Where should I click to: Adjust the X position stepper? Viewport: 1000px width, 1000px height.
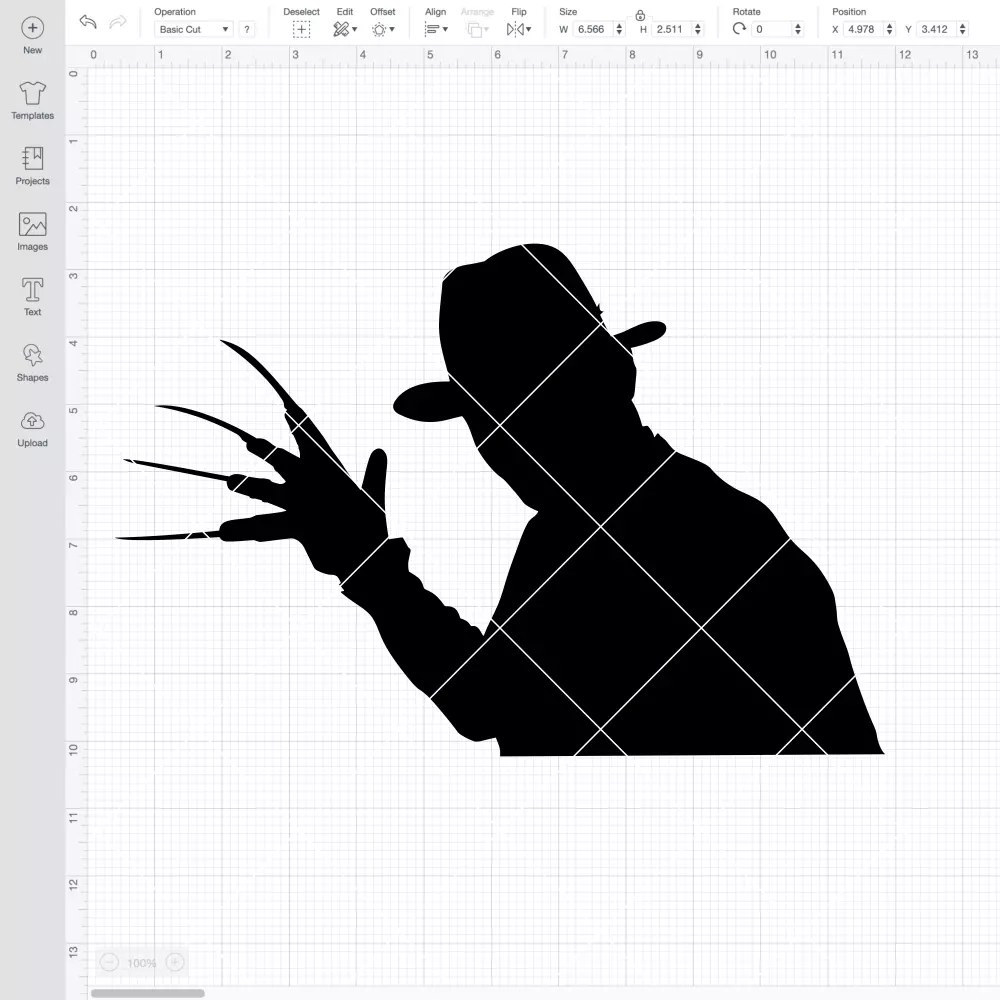[x=890, y=29]
